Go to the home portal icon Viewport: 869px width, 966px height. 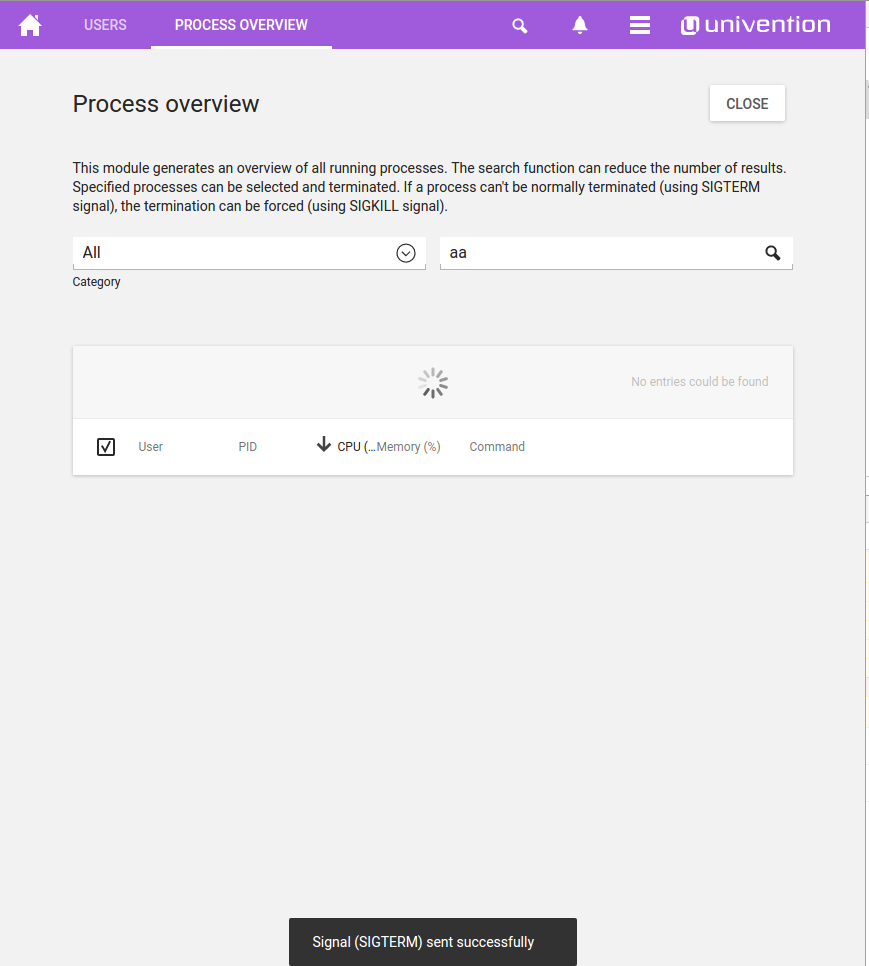pos(30,25)
